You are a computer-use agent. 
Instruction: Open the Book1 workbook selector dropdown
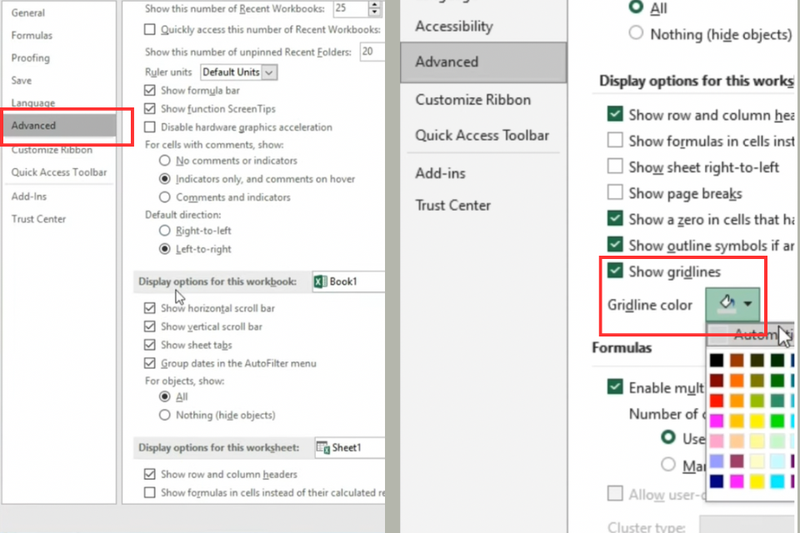[x=349, y=282]
